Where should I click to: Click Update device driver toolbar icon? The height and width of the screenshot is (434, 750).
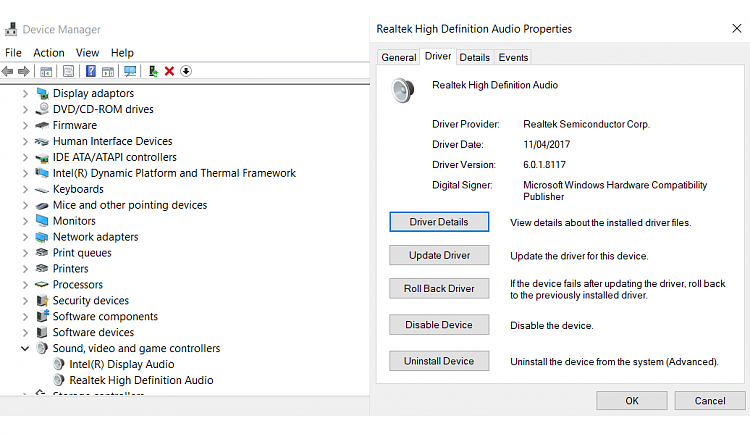[x=153, y=71]
